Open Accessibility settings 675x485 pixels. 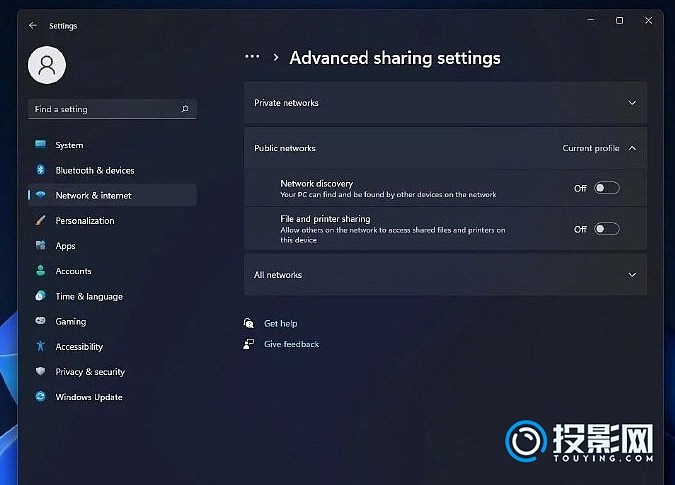pos(112,347)
